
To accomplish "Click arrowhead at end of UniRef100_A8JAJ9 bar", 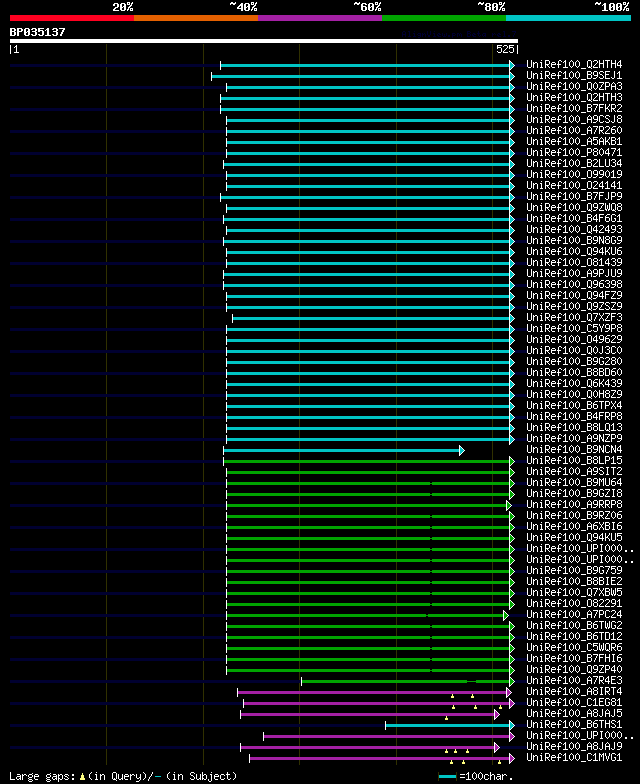I will coord(497,748).
